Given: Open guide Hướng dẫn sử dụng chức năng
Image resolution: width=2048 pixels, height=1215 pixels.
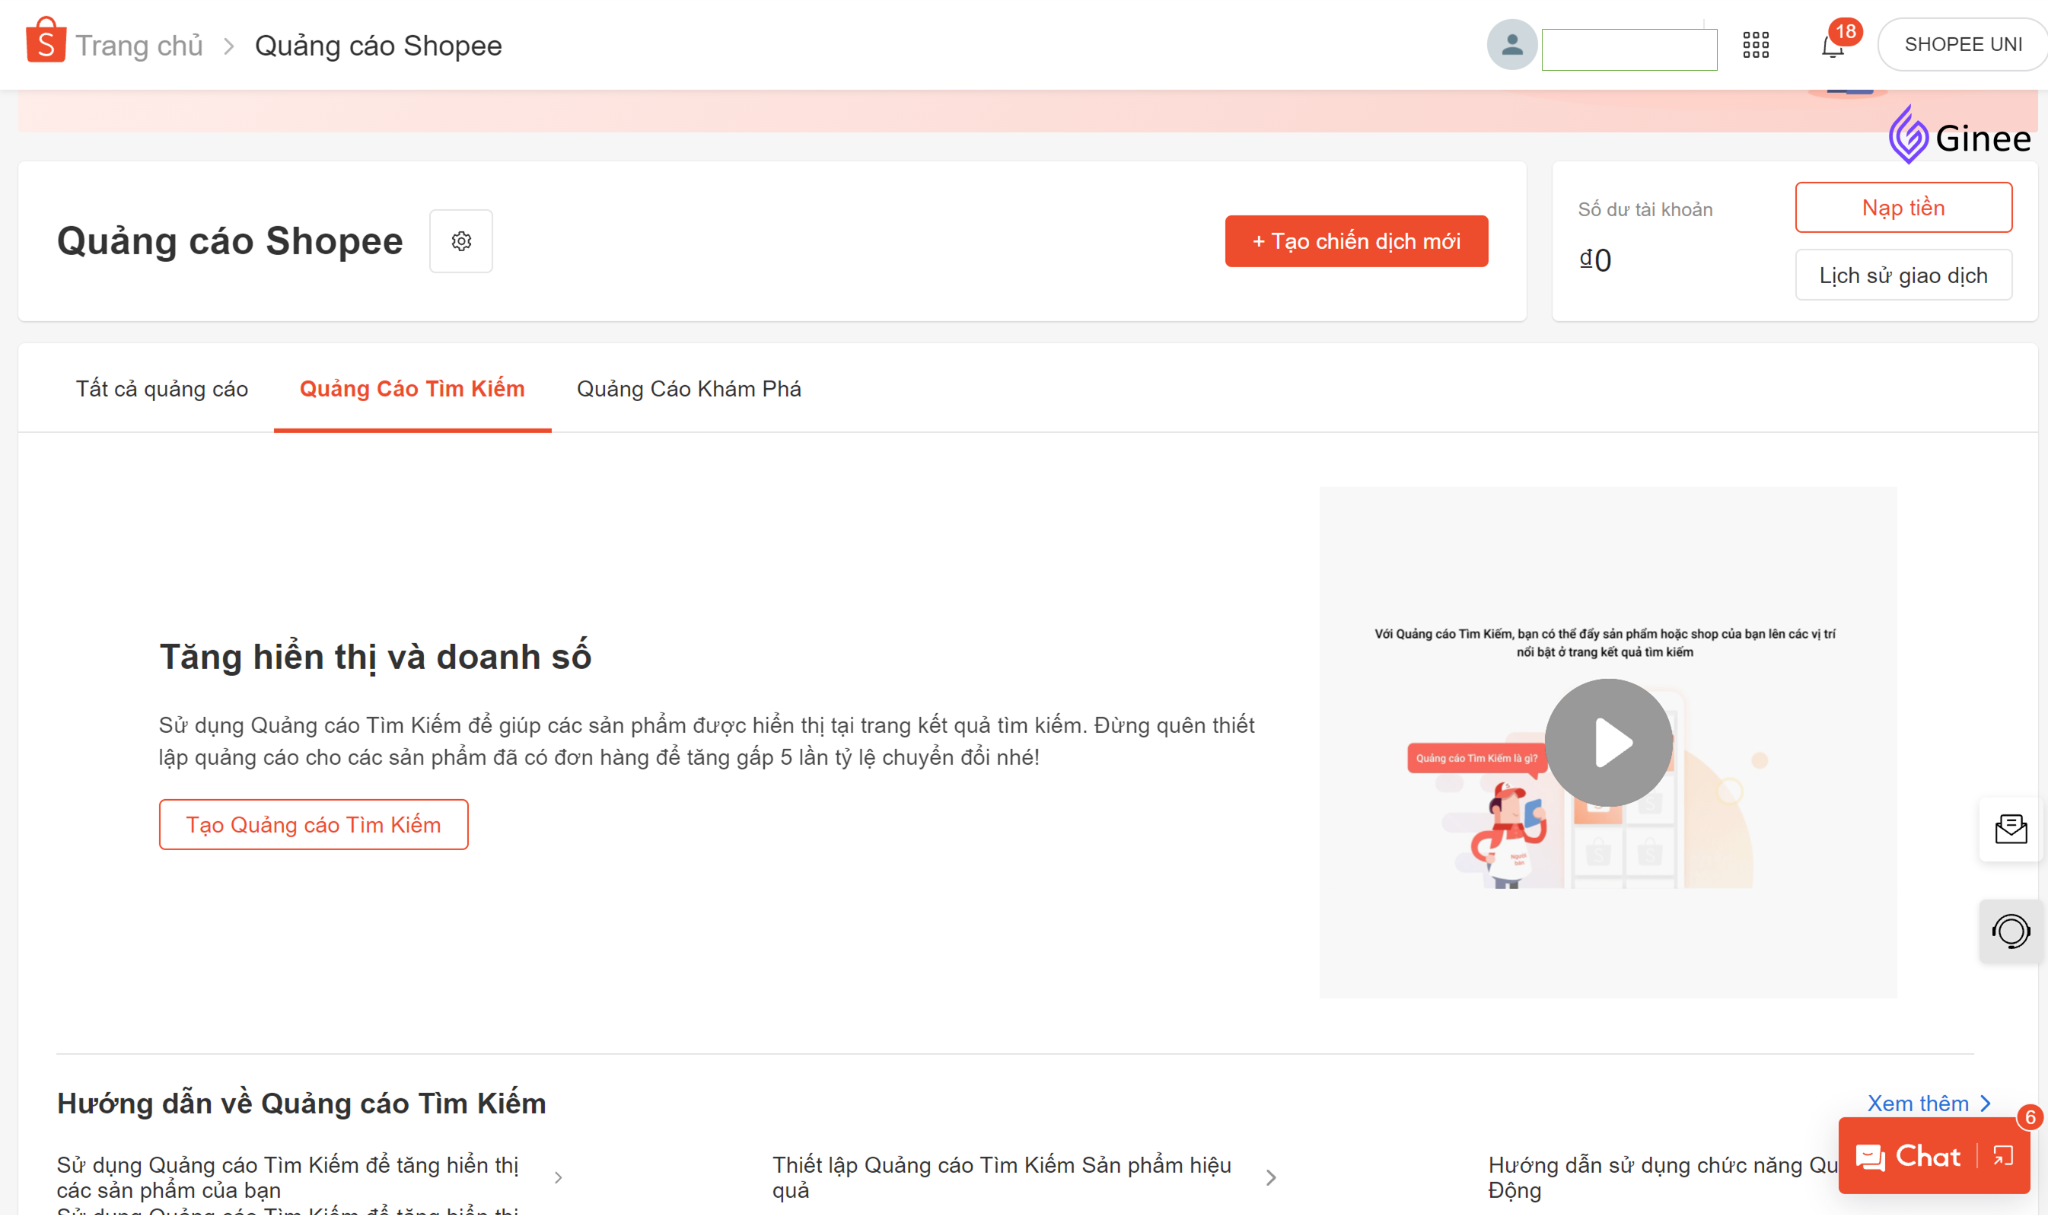Looking at the screenshot, I should coord(1663,1177).
